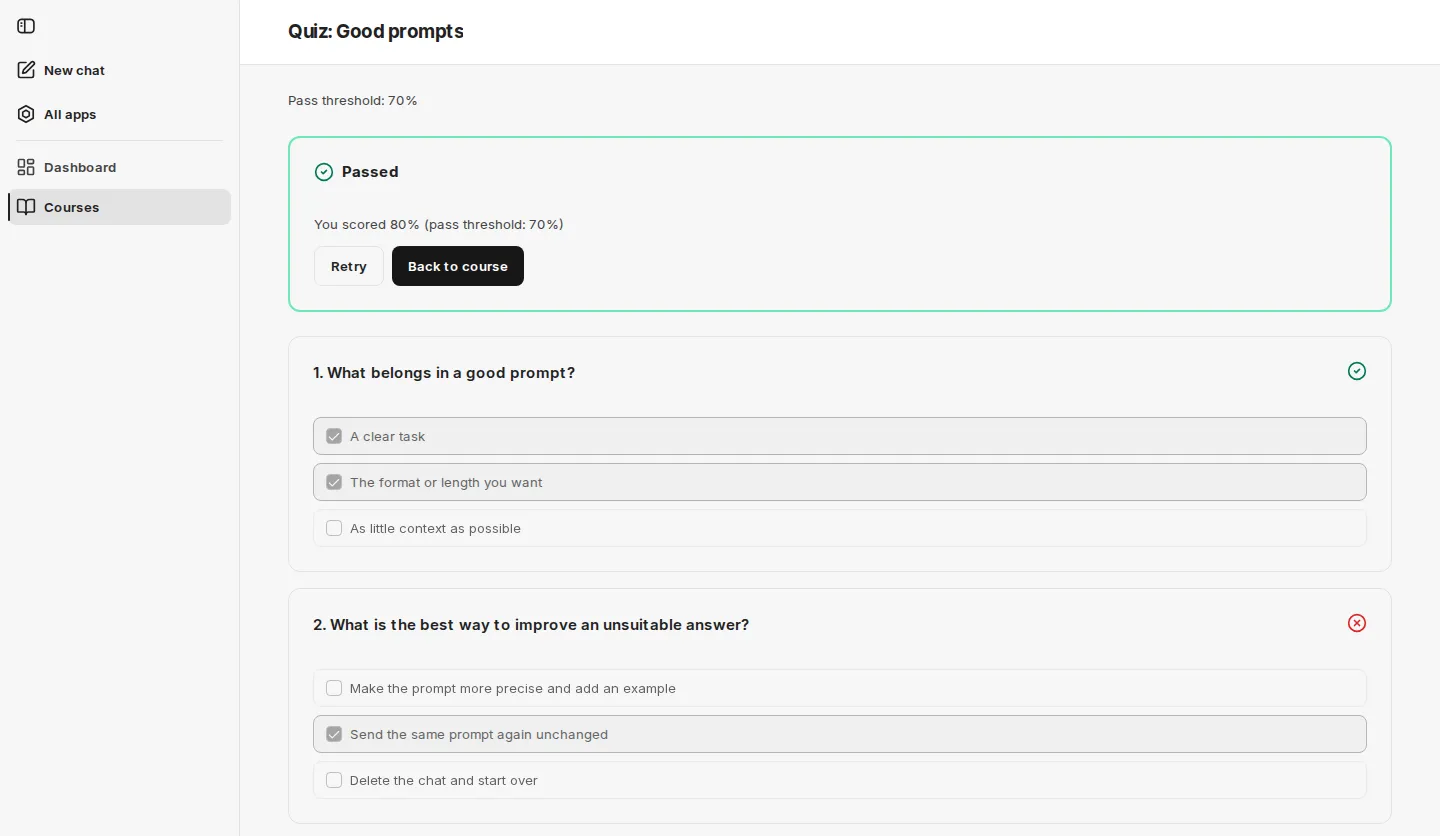The image size is (1440, 836).
Task: Click the Dashboard grid icon
Action: click(x=26, y=167)
